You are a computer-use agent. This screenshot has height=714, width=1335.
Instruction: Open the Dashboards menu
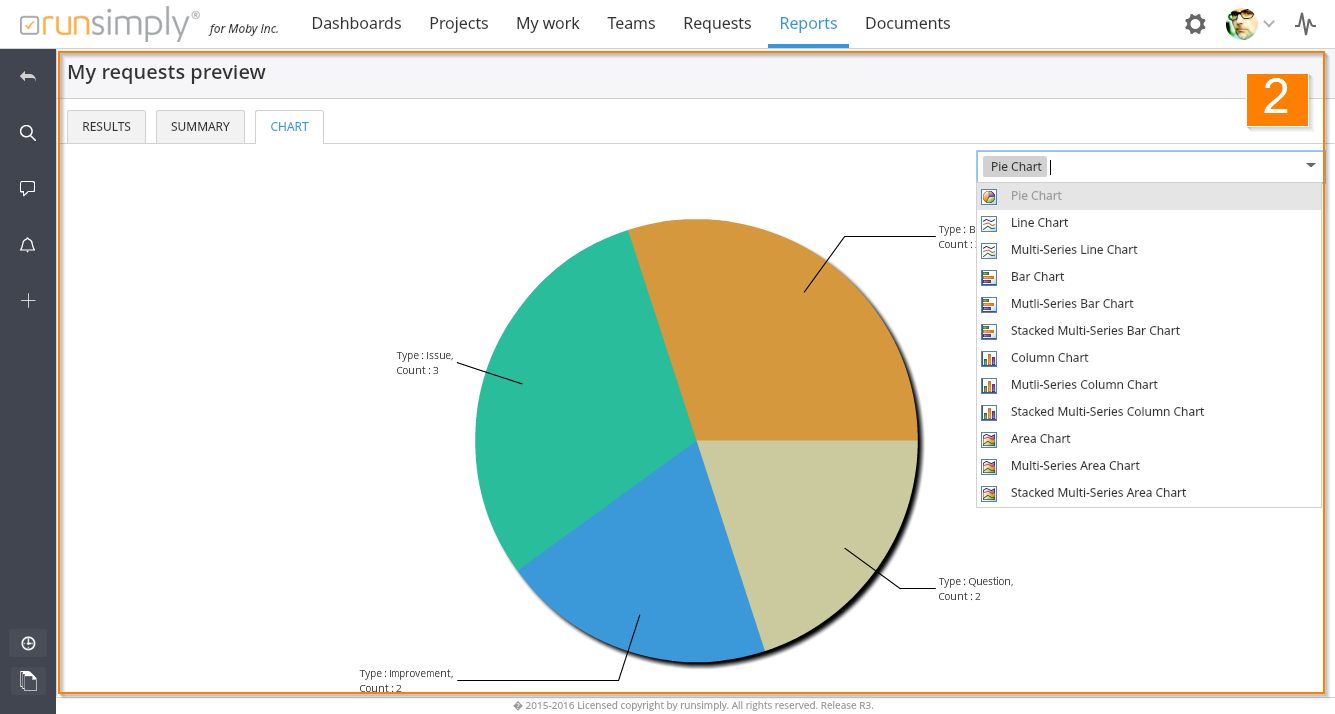[356, 23]
